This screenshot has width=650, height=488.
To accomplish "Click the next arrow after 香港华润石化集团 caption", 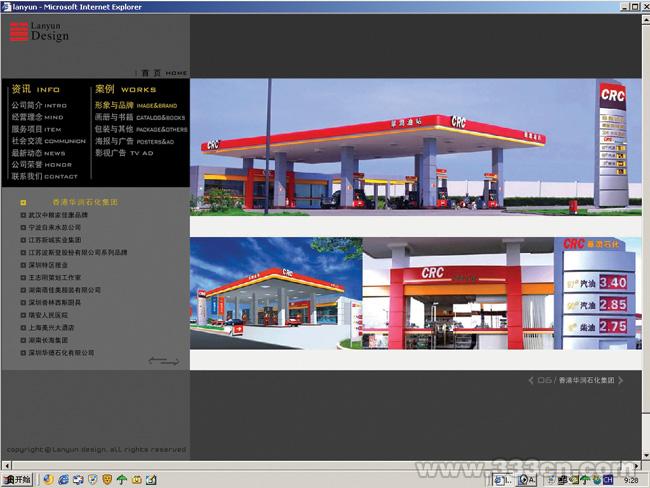I will pyautogui.click(x=622, y=380).
